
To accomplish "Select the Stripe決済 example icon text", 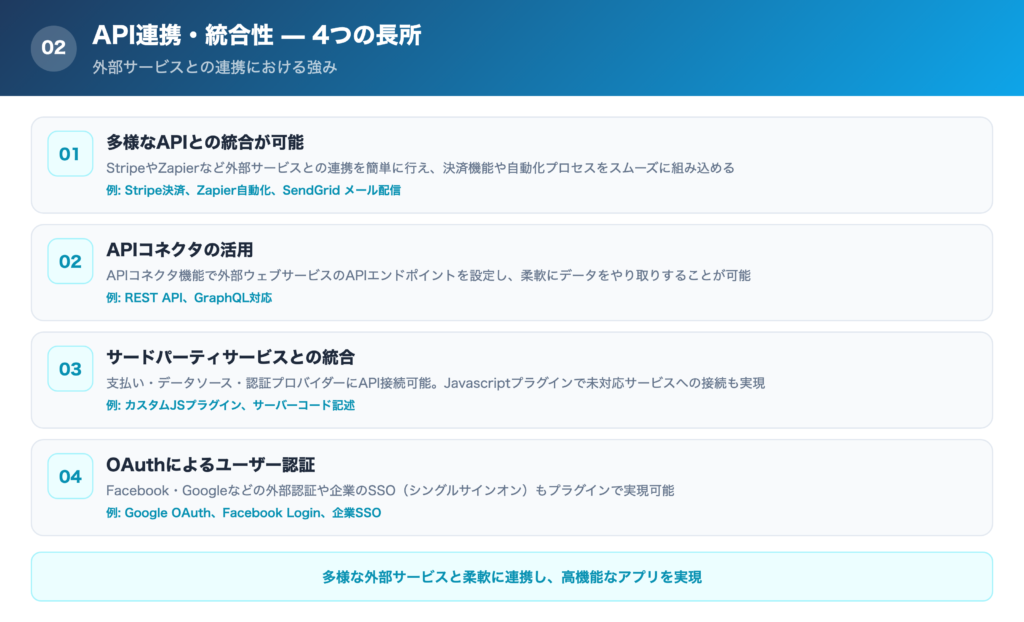I will (x=155, y=189).
